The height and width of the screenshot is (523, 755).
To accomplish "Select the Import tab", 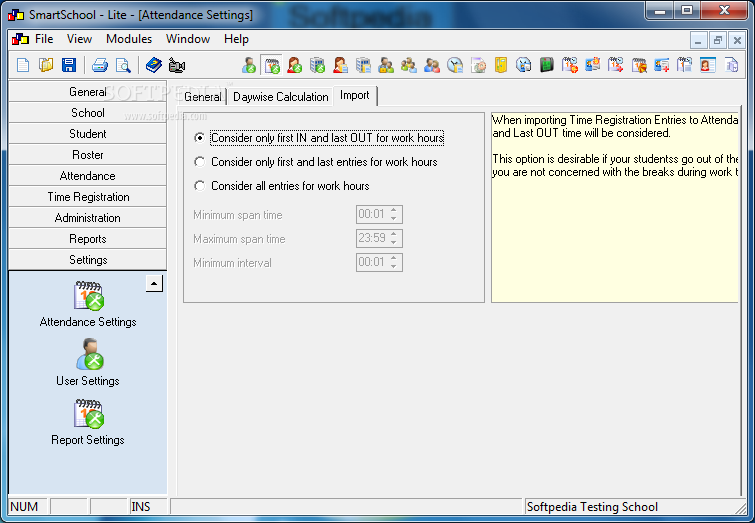I will [355, 95].
